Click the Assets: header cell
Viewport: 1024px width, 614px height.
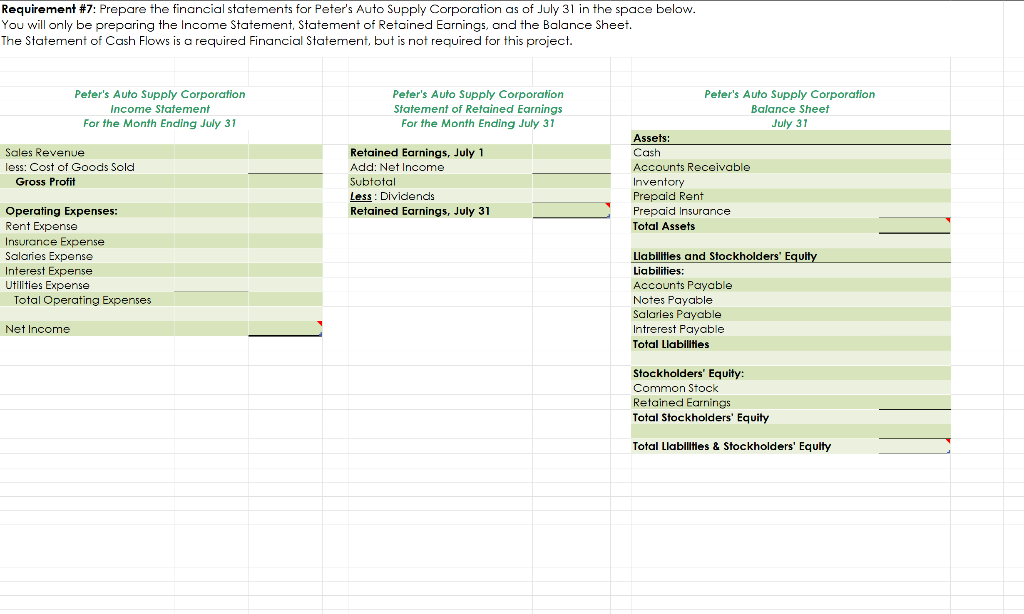tap(790, 137)
